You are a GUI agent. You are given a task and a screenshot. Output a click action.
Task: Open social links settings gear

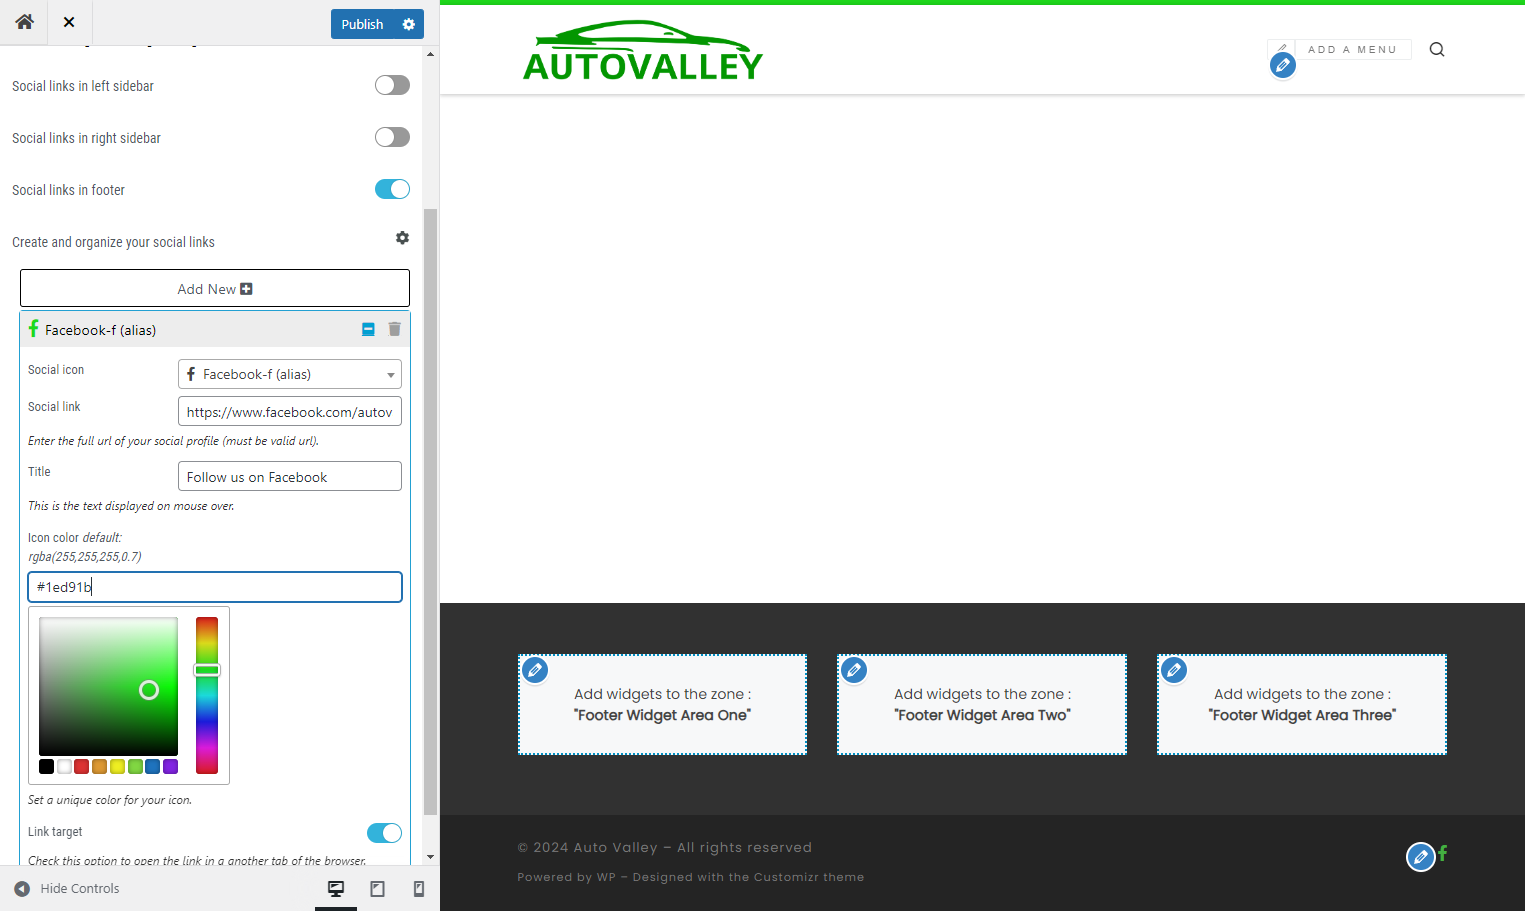pos(402,238)
